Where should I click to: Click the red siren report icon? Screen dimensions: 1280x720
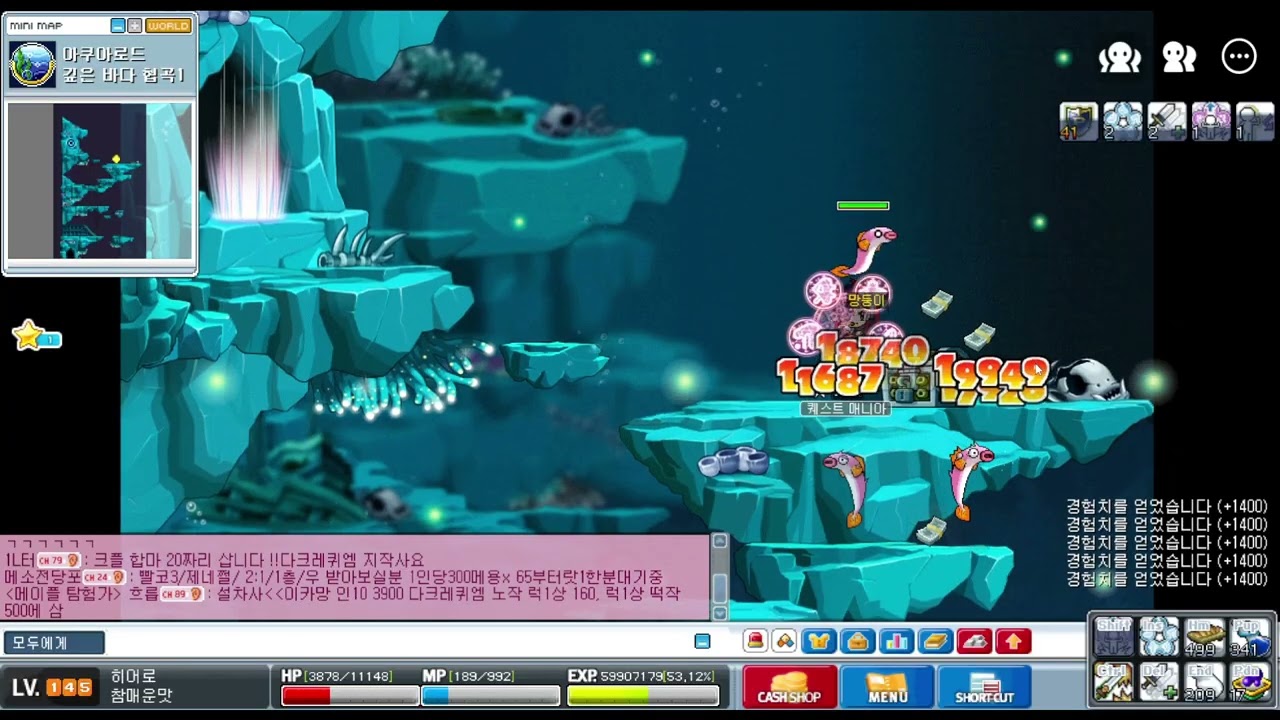coord(755,641)
